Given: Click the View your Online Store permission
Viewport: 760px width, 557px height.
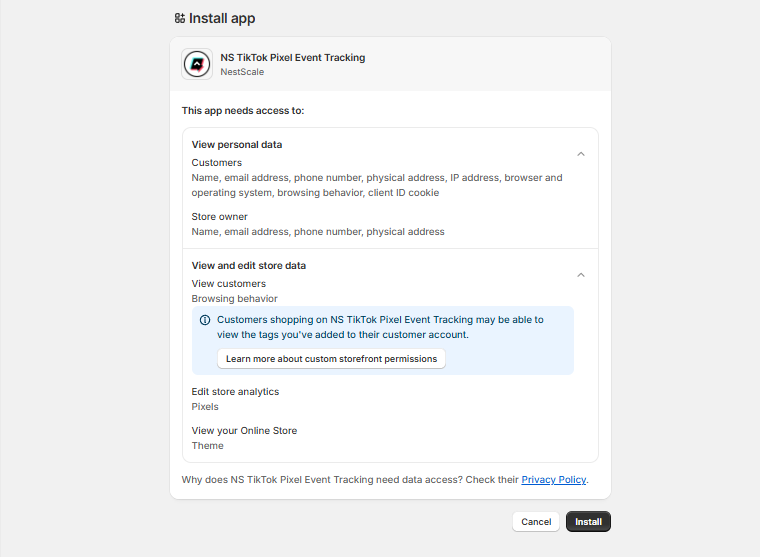Looking at the screenshot, I should (244, 430).
